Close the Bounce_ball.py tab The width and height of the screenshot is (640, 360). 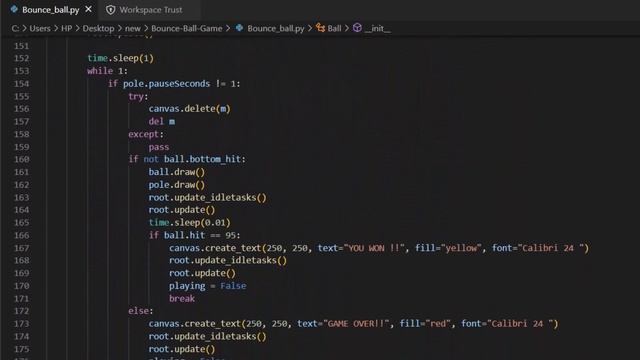(89, 9)
